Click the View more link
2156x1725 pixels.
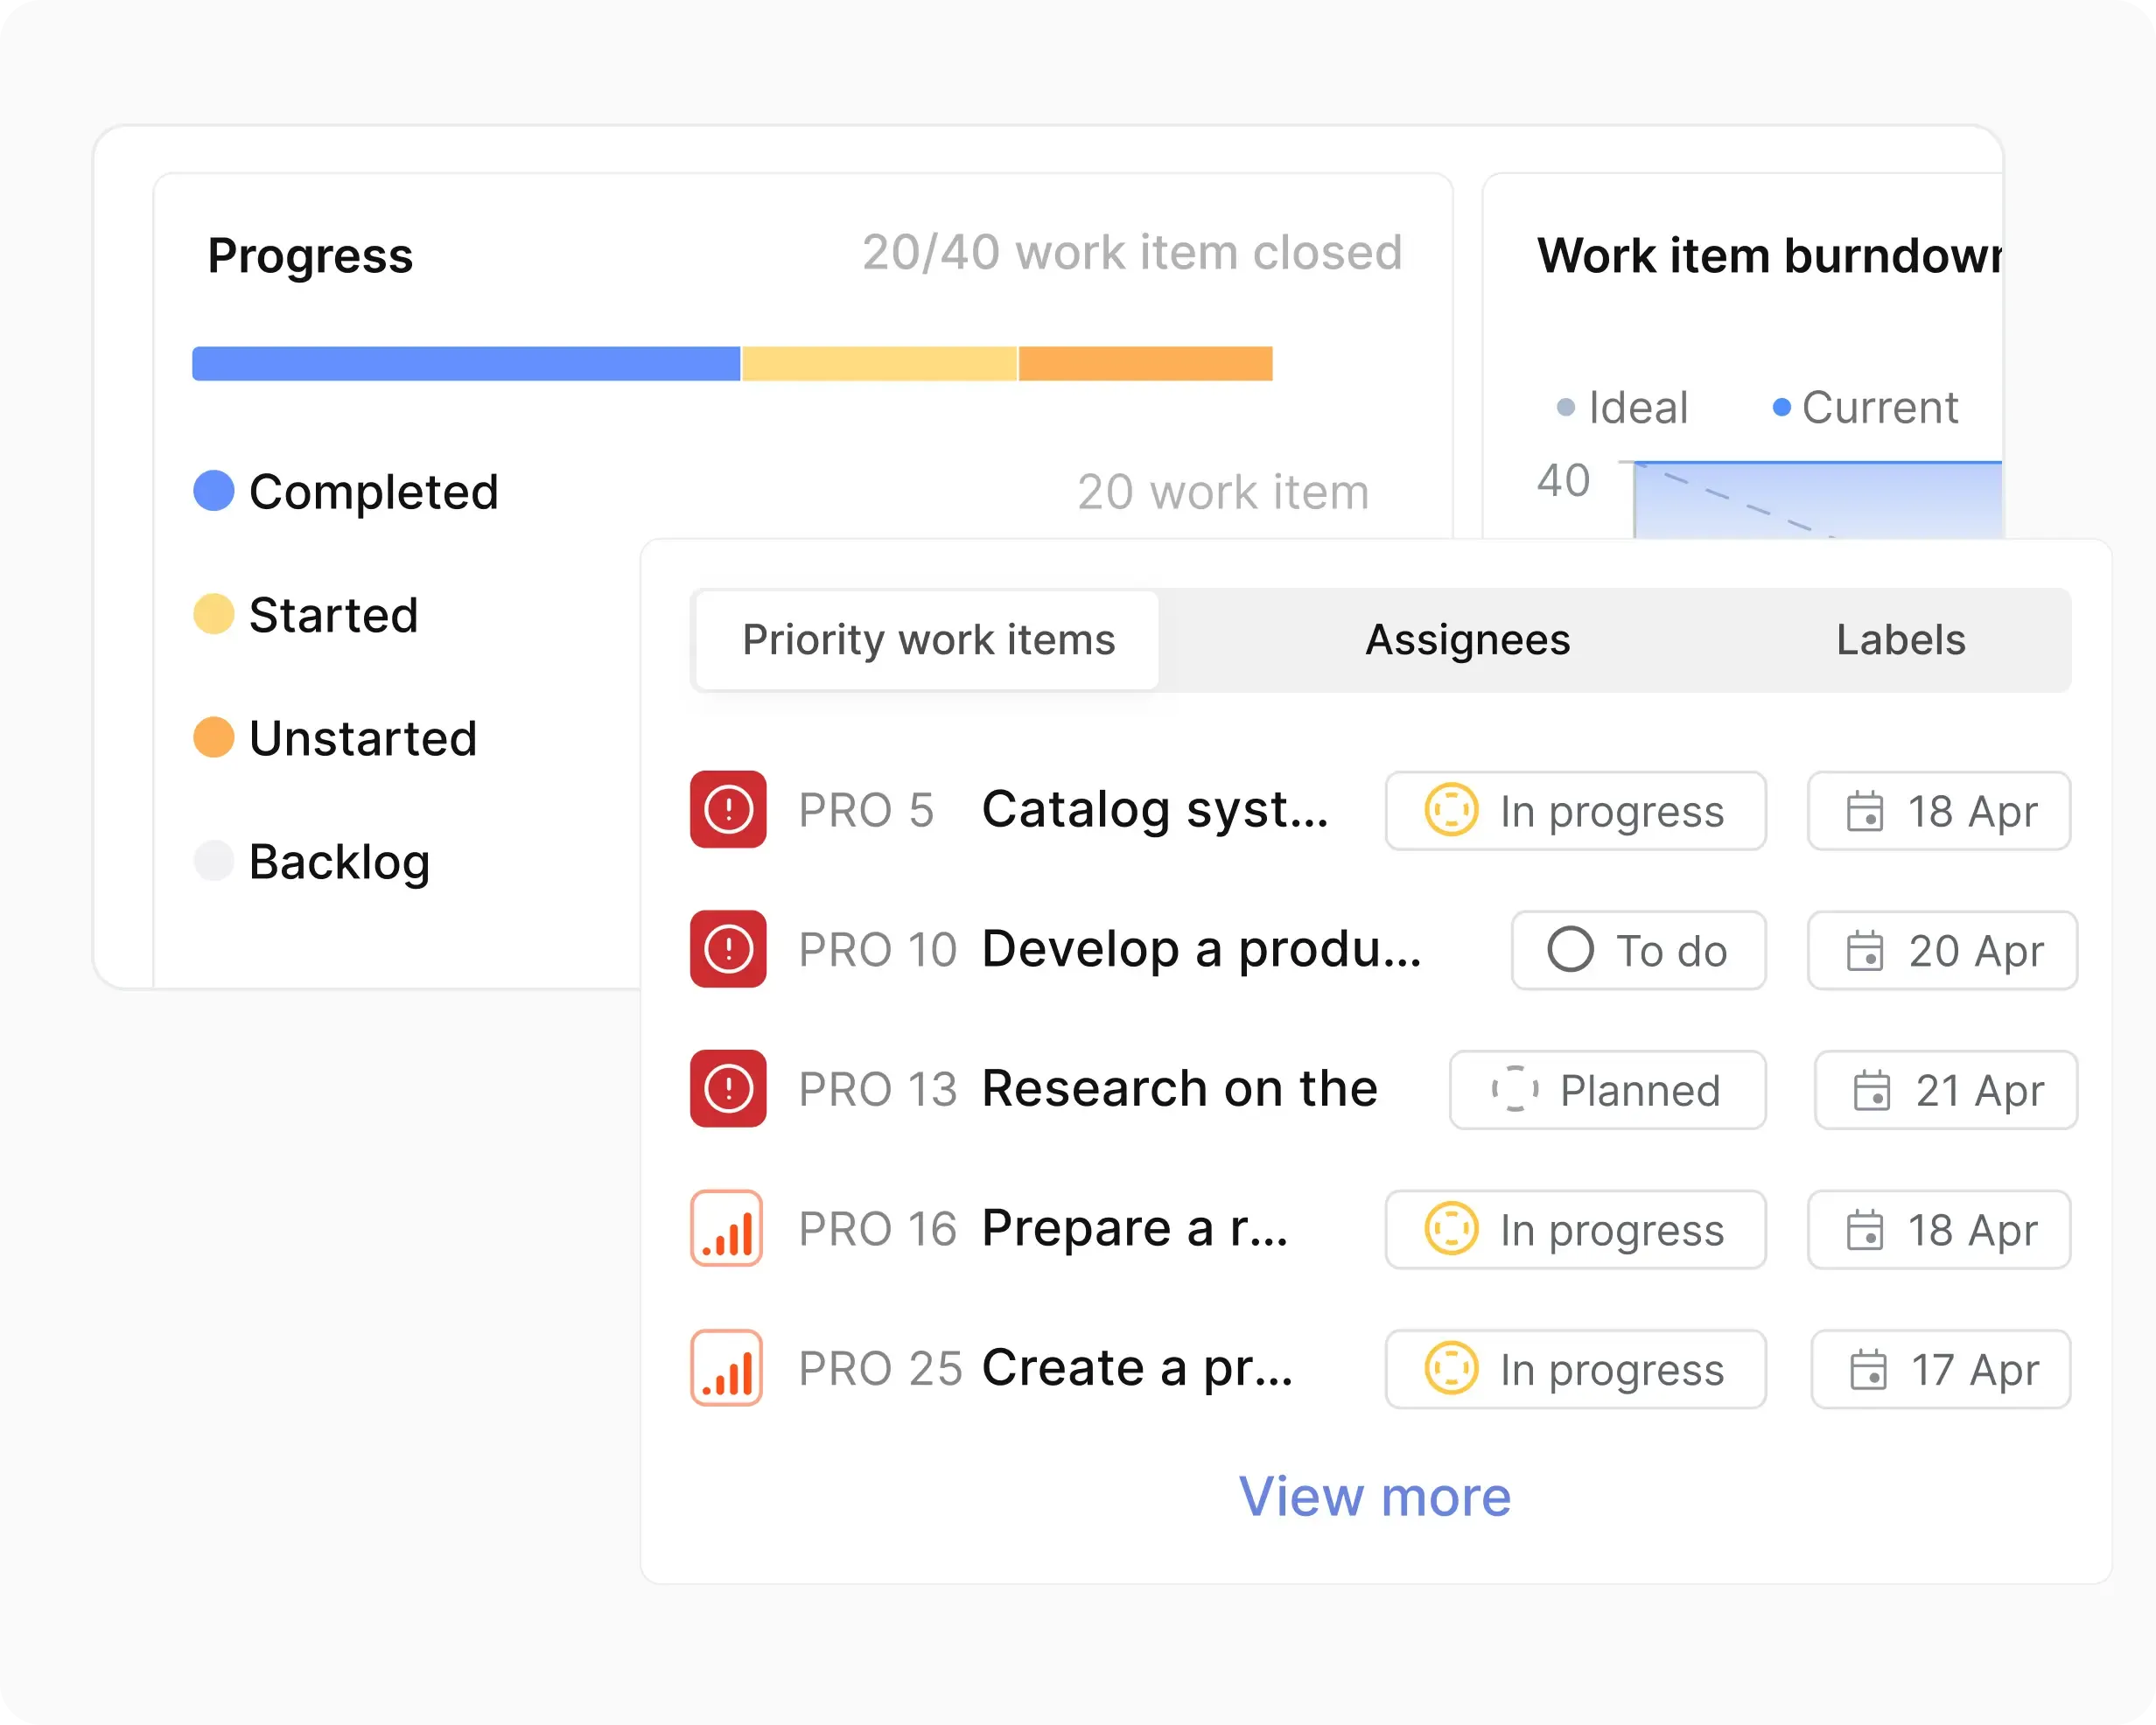(1374, 1497)
